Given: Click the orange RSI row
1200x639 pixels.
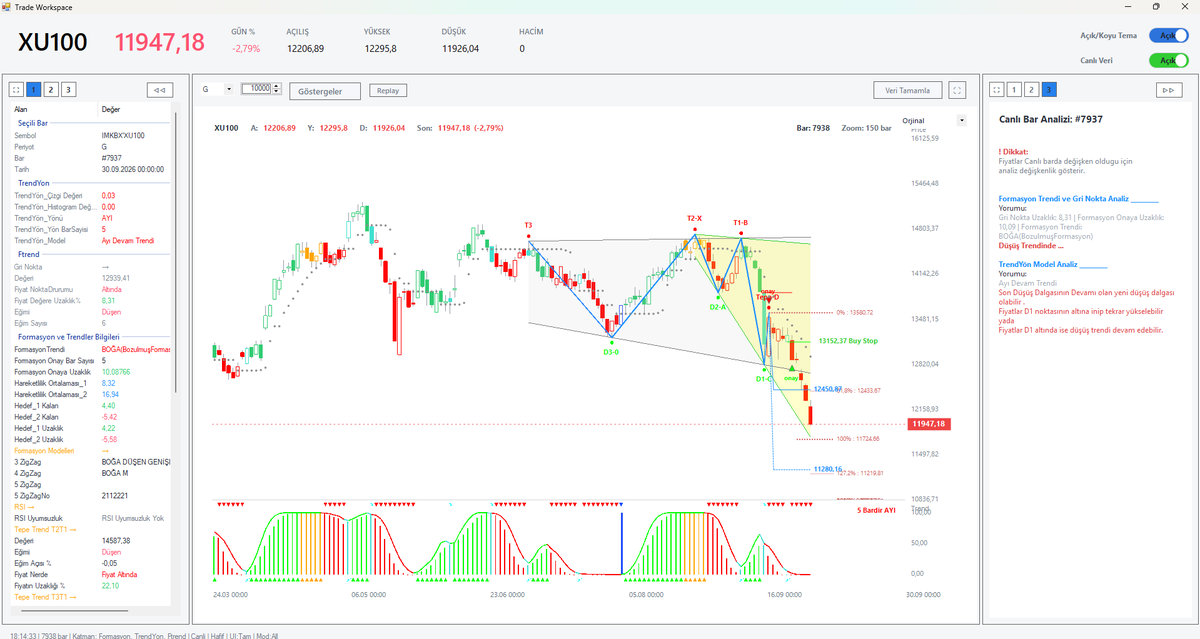Looking at the screenshot, I should pyautogui.click(x=91, y=507).
